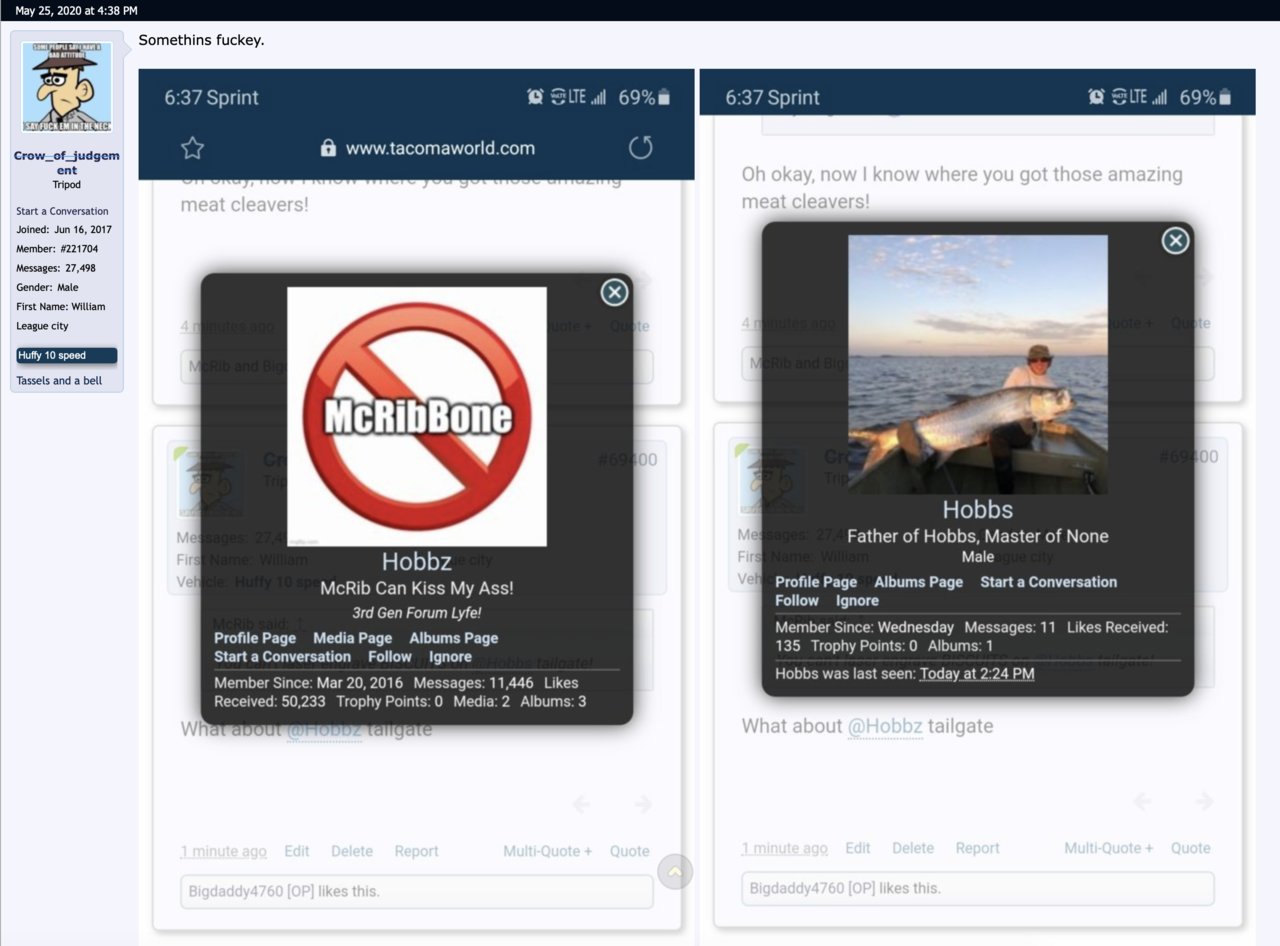
Task: Click the scroll-to-top chevron button
Action: (675, 872)
